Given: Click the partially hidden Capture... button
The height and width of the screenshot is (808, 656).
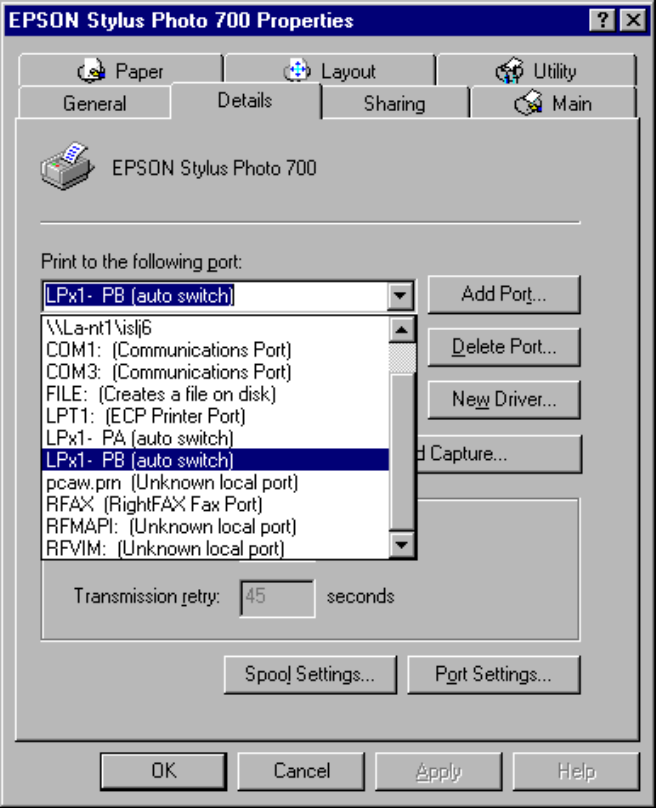Looking at the screenshot, I should point(499,454).
